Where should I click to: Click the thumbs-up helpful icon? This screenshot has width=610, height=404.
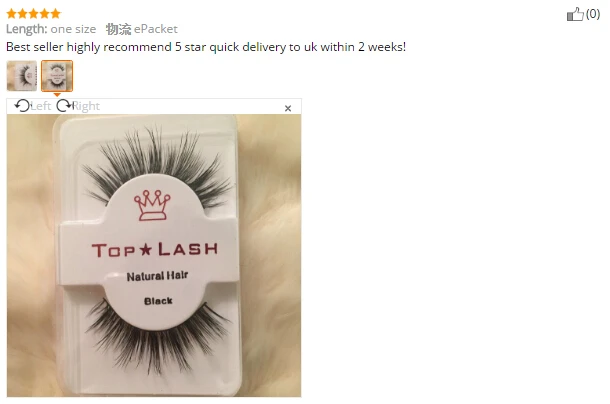point(575,14)
